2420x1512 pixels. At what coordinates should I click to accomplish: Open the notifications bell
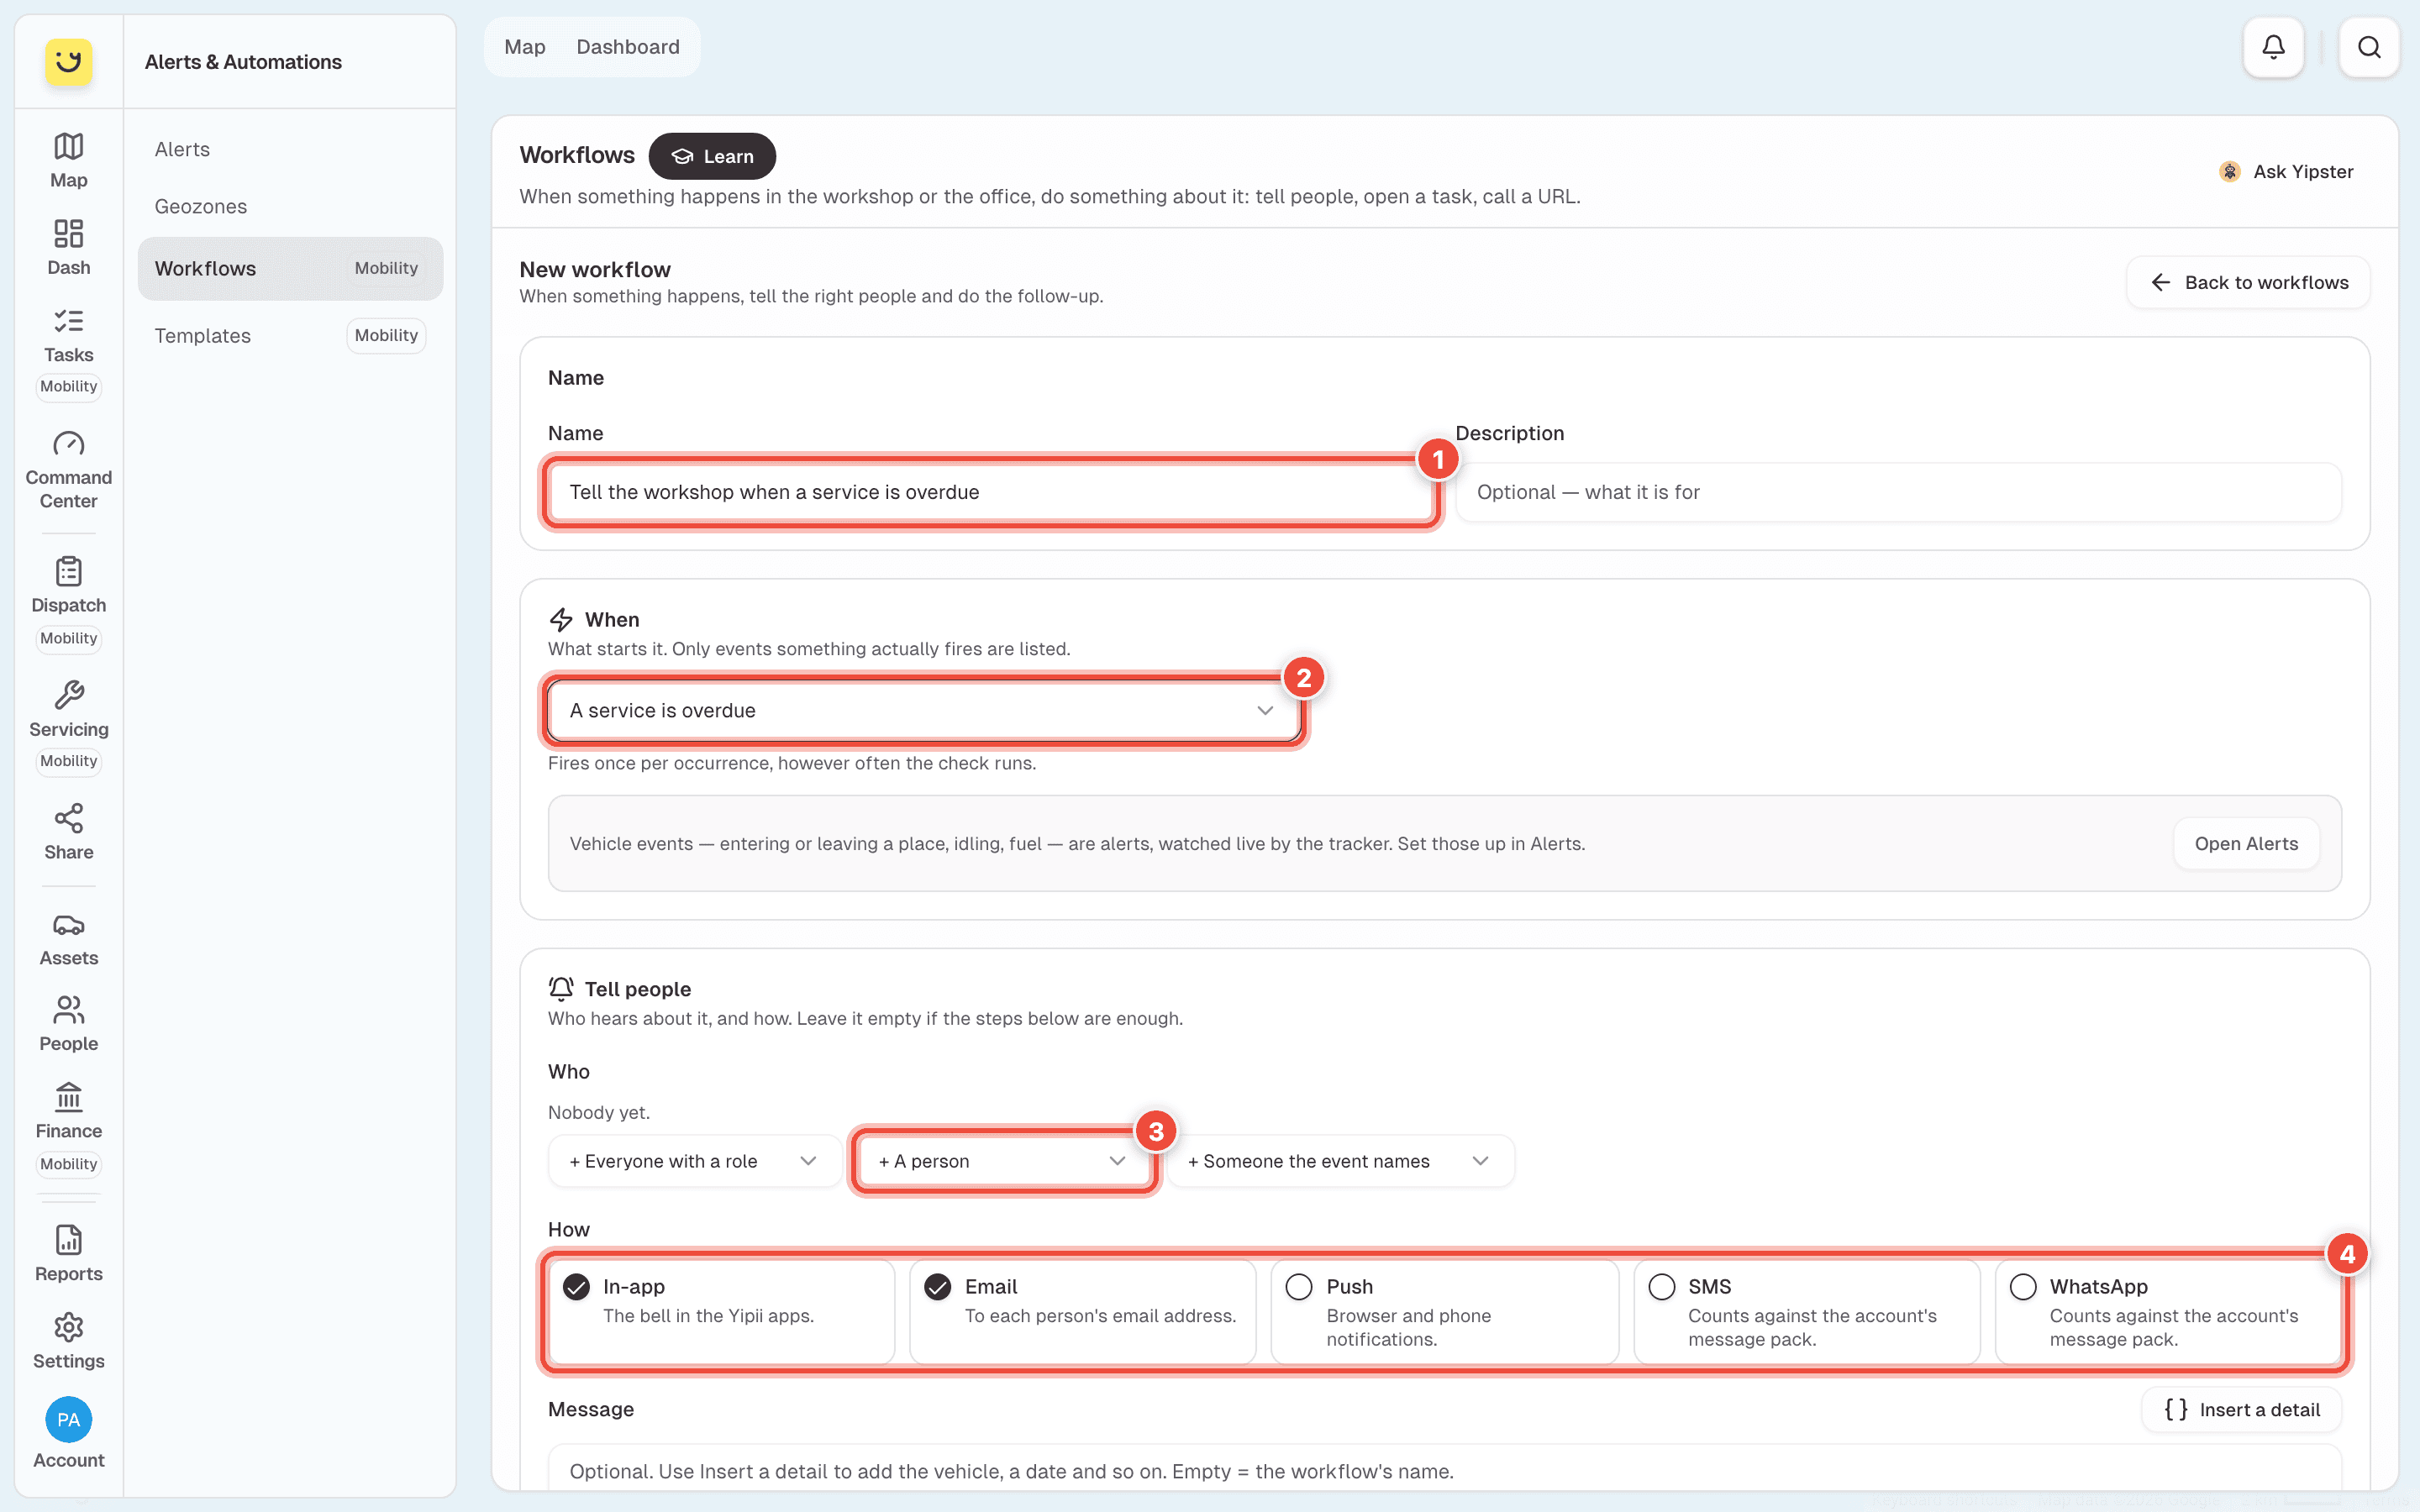point(2273,47)
